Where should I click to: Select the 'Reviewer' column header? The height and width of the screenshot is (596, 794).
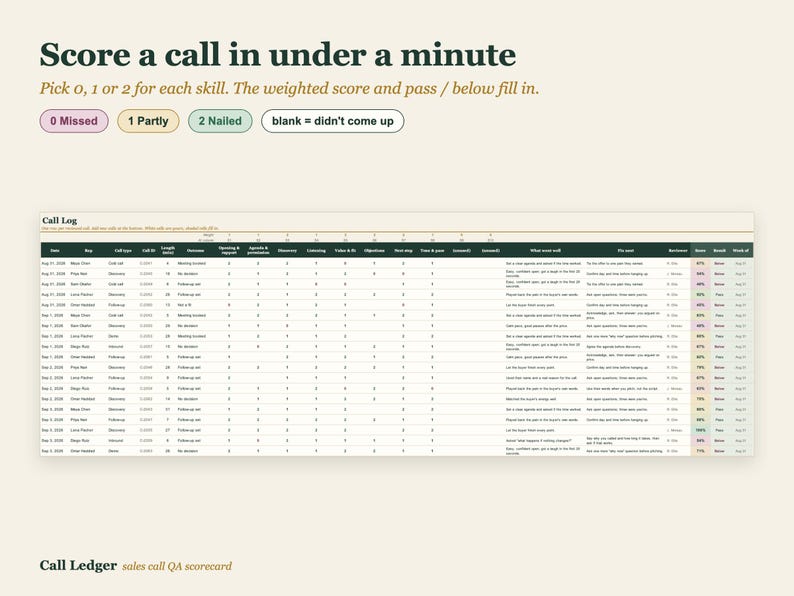[678, 250]
